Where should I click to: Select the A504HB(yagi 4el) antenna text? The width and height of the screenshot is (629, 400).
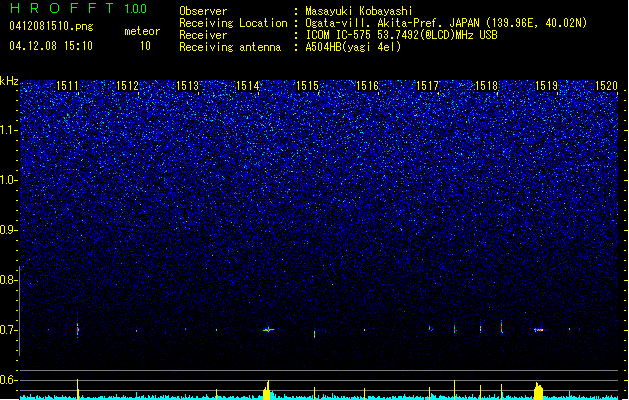click(353, 47)
